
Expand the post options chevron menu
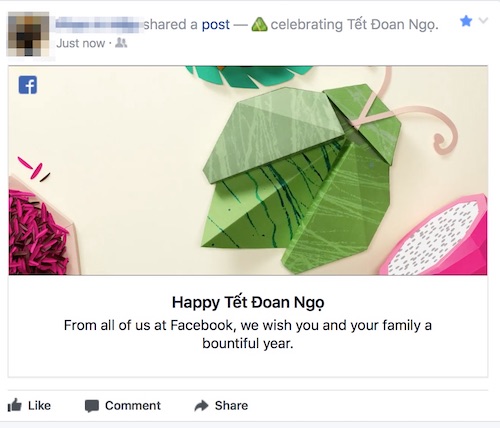point(483,21)
